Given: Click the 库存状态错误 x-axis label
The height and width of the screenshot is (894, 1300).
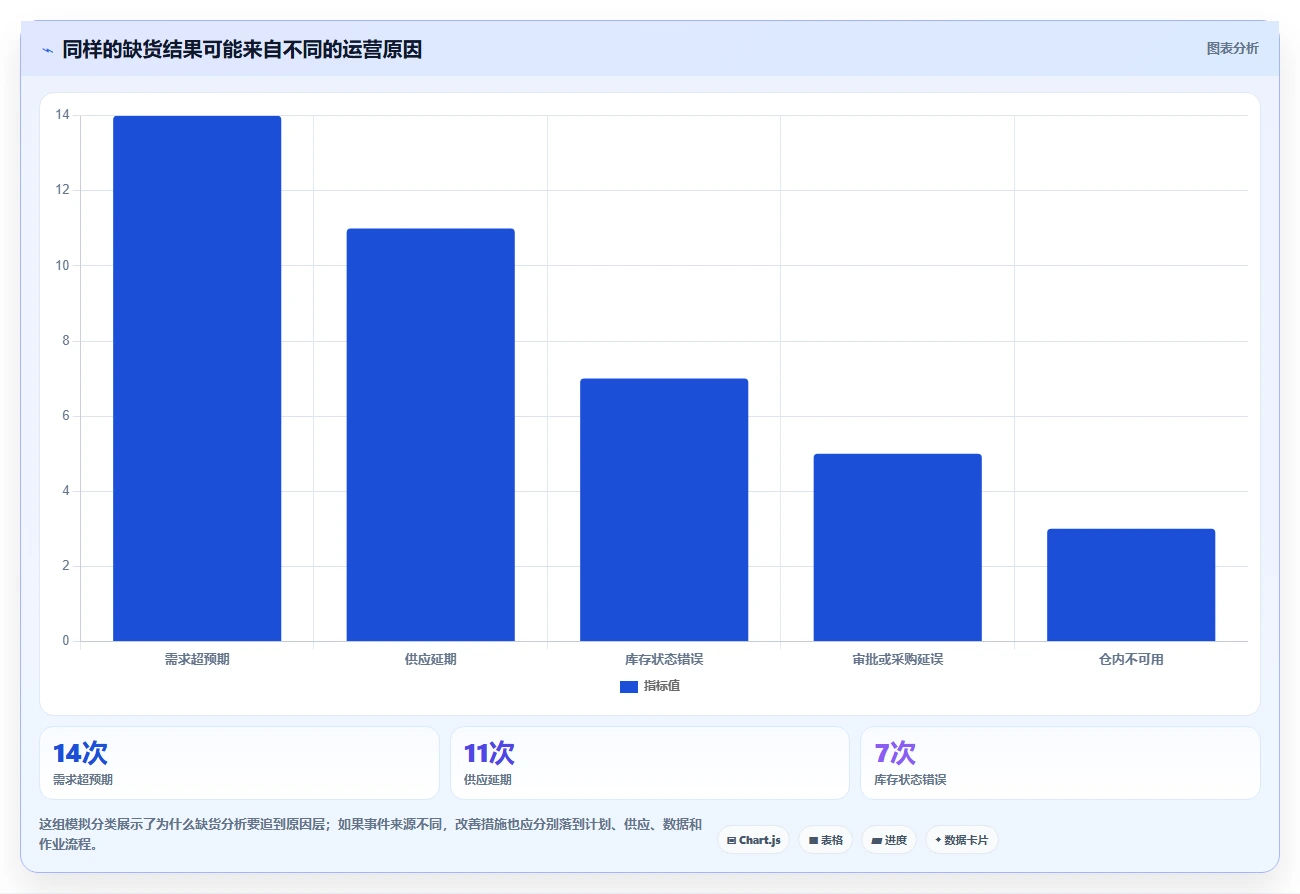Looking at the screenshot, I should pyautogui.click(x=664, y=660).
